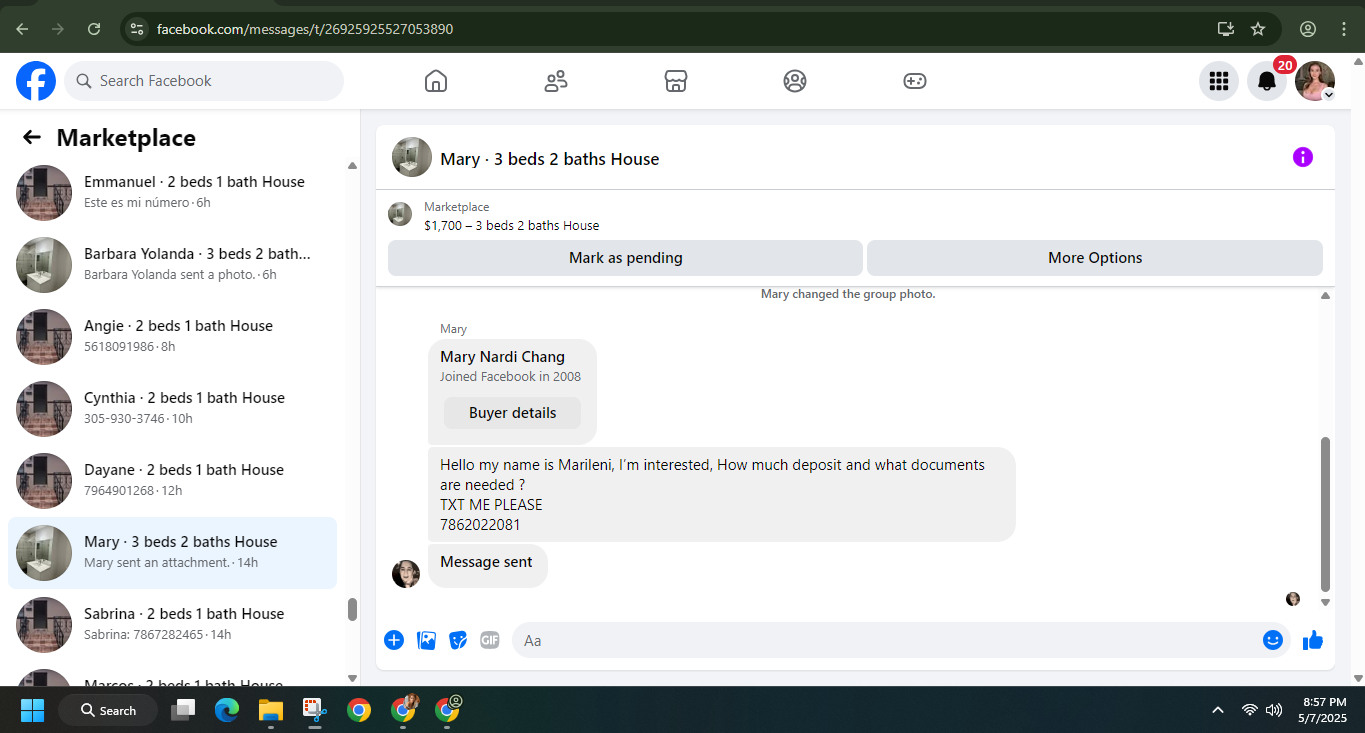Viewport: 1365px width, 733px height.
Task: Send a thumbs up like
Action: pyautogui.click(x=1313, y=640)
